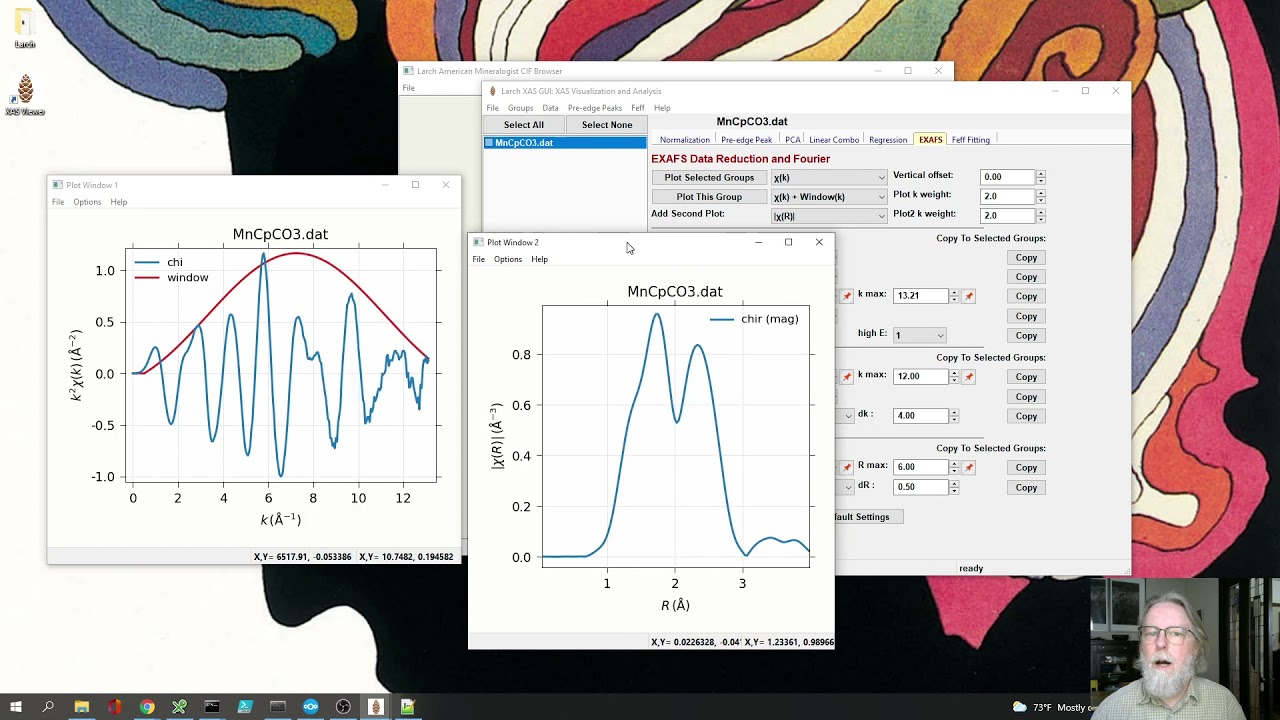Decrease dR value with spinner down arrow
1280x720 pixels.
[x=954, y=490]
